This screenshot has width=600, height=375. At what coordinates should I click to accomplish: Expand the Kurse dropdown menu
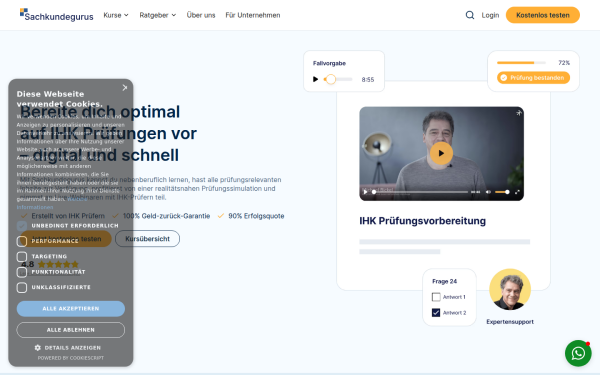pos(116,15)
